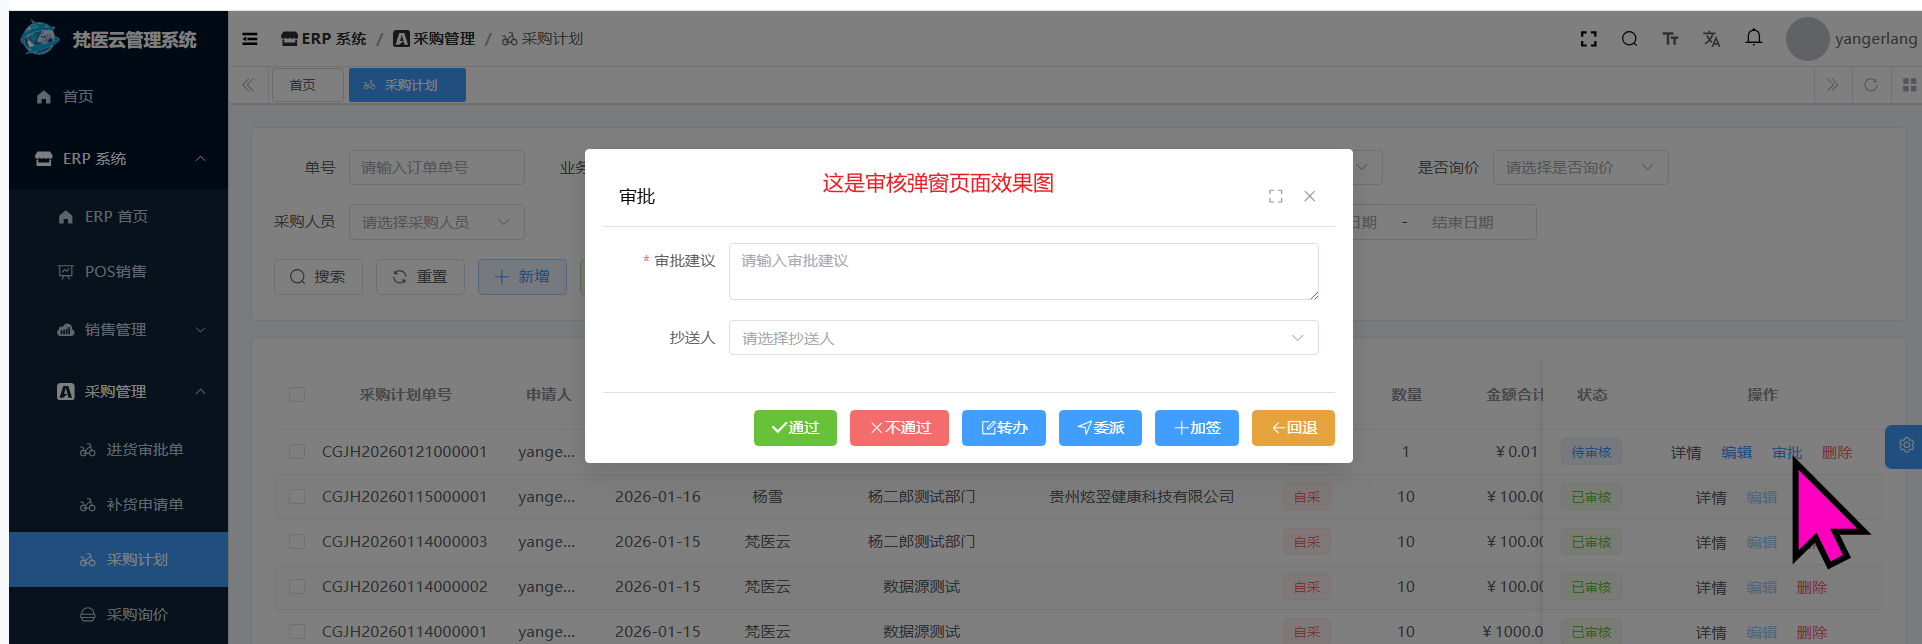Click the green 通过 button
Viewport: 1922px width, 644px height.
(795, 428)
